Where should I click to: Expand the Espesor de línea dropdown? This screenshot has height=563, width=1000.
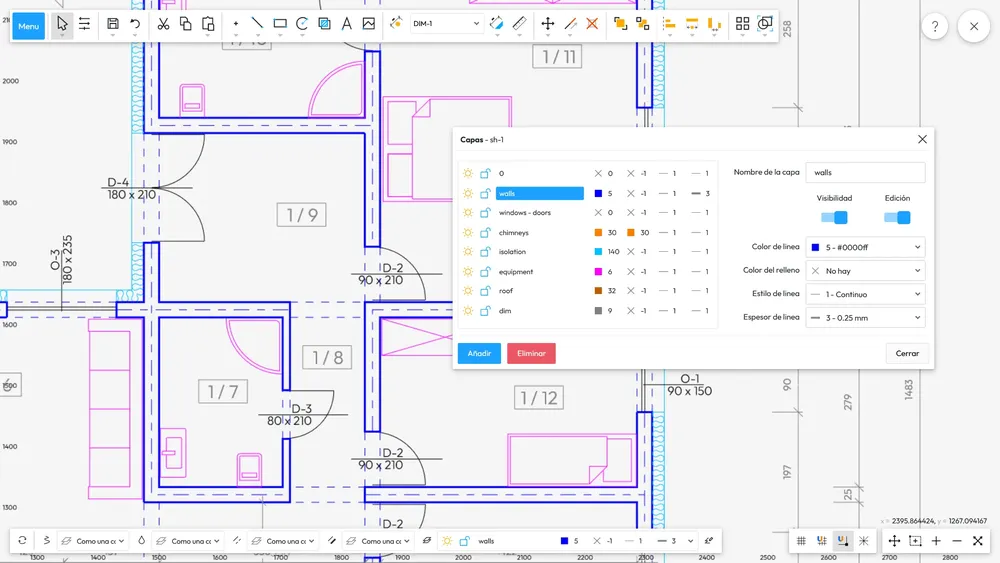(x=866, y=318)
